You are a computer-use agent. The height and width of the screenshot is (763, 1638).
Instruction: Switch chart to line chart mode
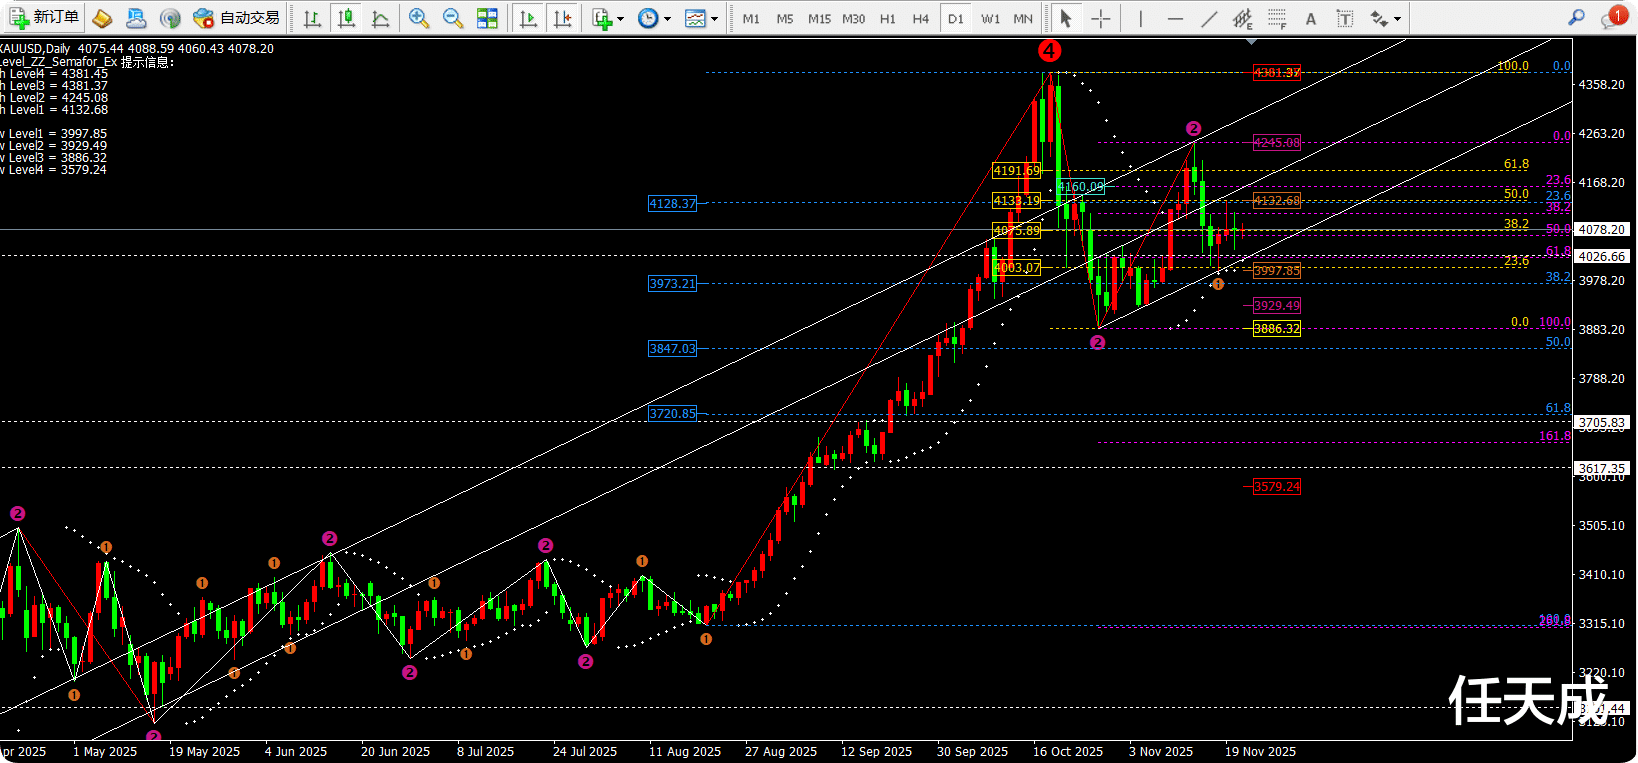coord(380,18)
